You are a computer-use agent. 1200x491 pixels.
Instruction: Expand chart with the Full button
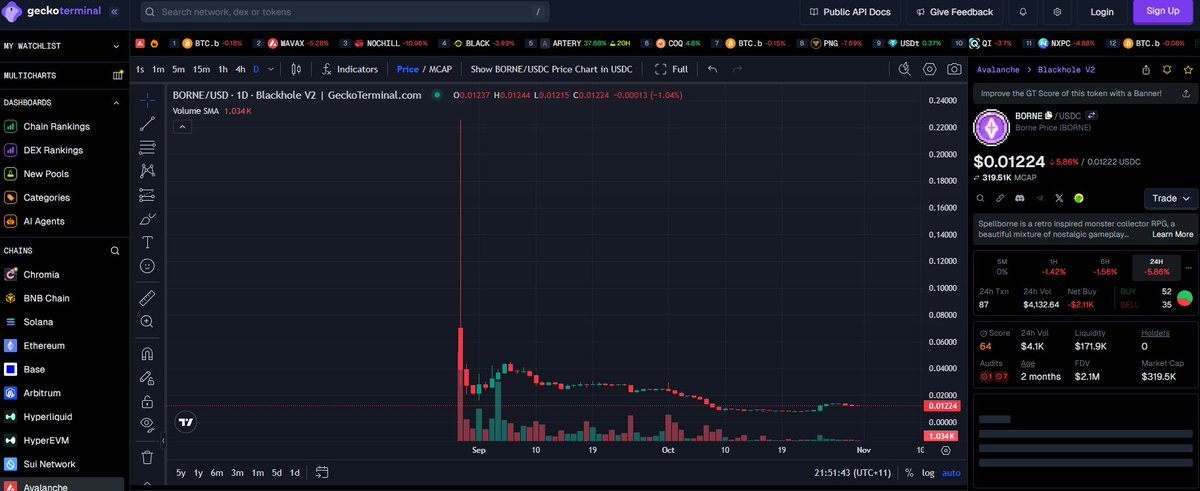pos(671,69)
